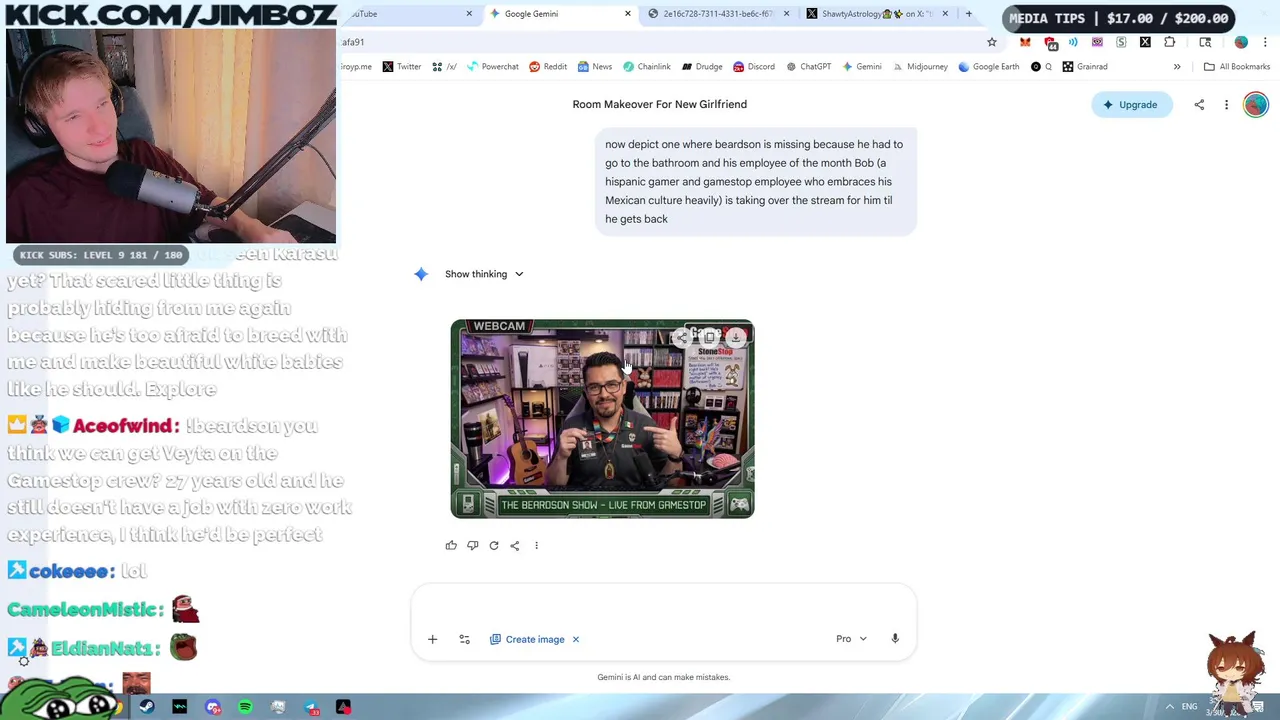Copy the generated image
Viewport: 1280px width, 720px height.
point(709,337)
